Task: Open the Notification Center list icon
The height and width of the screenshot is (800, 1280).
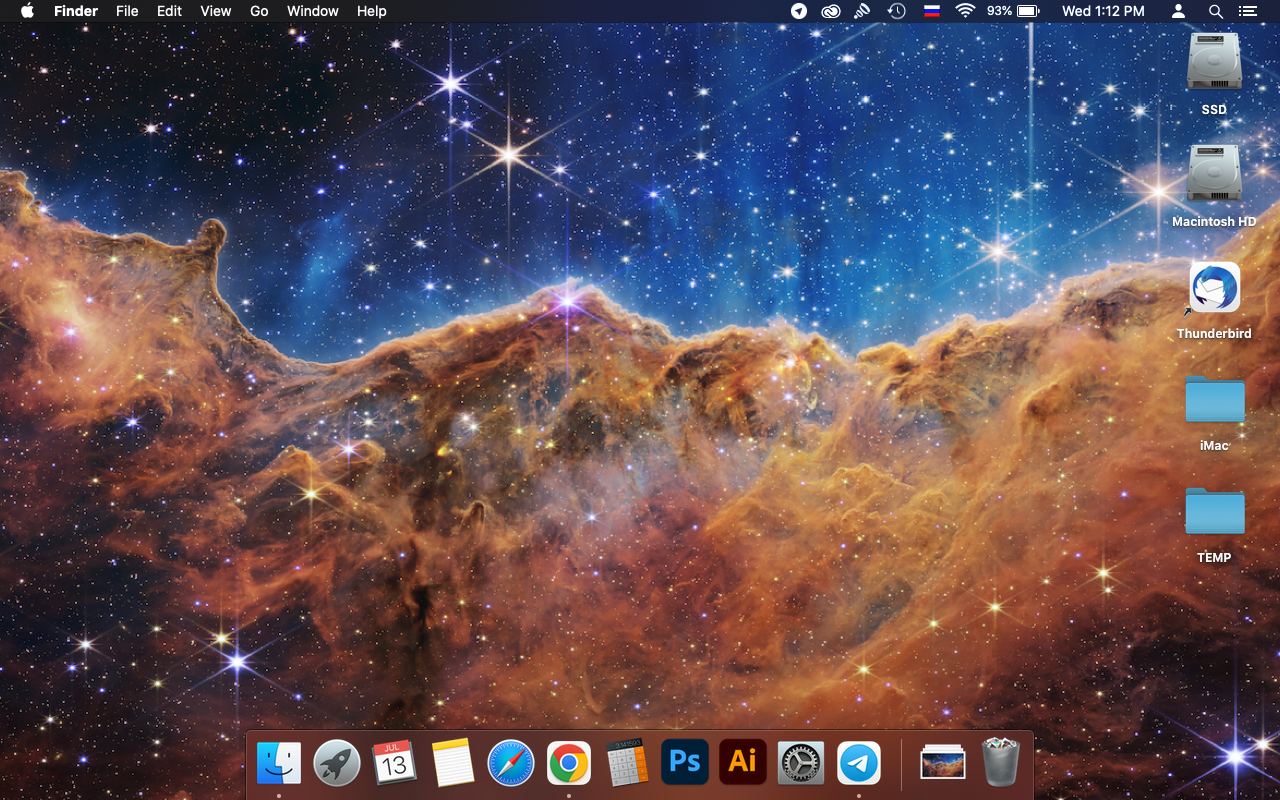Action: pos(1247,11)
